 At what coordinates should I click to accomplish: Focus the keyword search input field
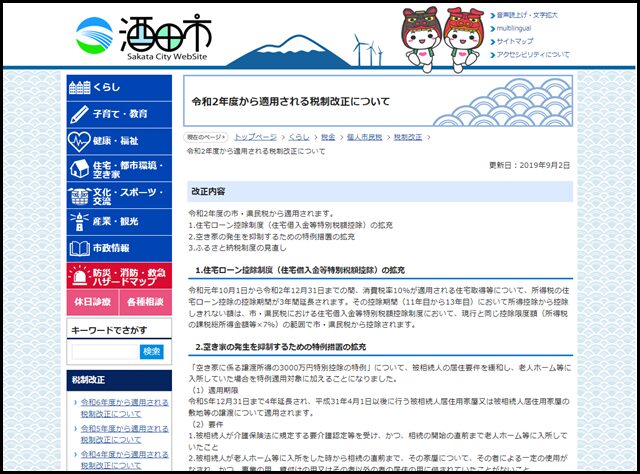pos(106,352)
